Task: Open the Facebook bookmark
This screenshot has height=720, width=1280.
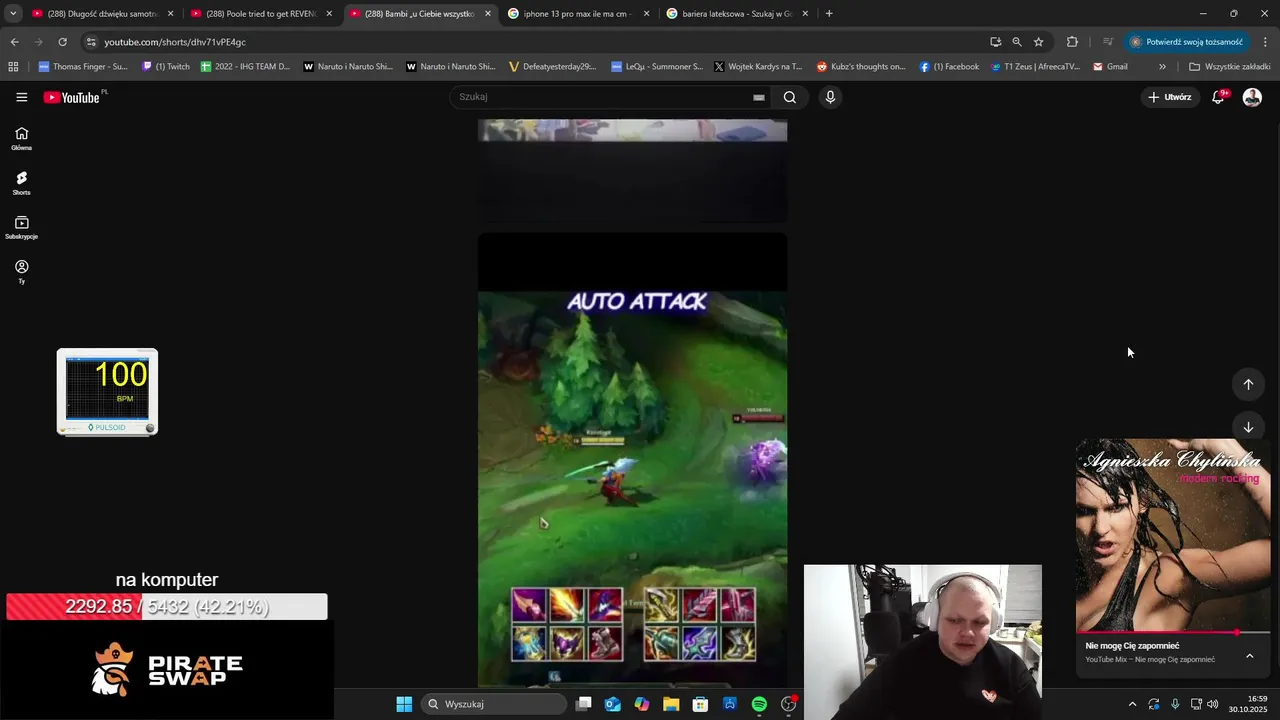Action: 949,67
